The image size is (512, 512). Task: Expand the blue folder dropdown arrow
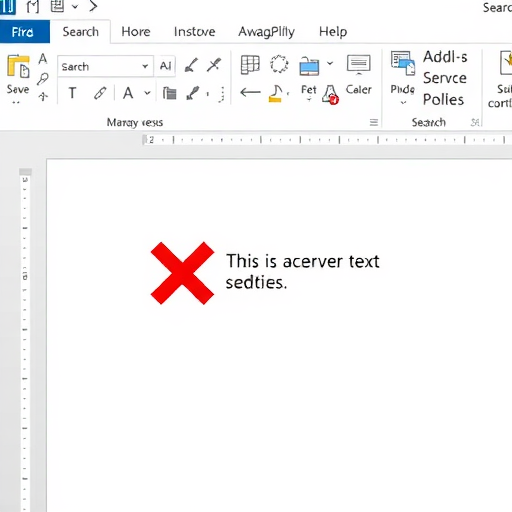click(x=330, y=63)
